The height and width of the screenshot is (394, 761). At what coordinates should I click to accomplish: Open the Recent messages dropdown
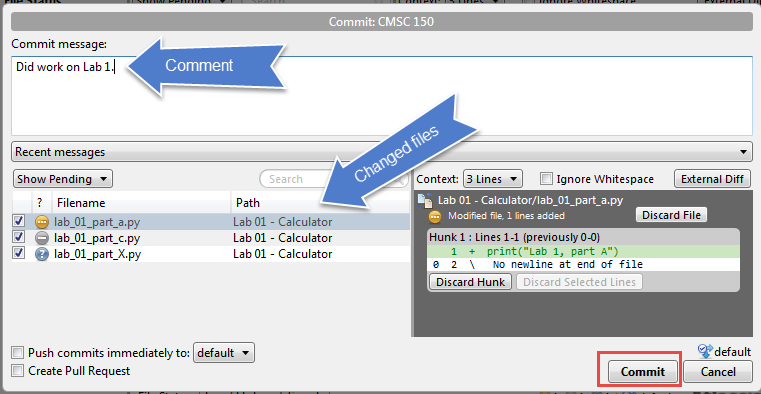click(381, 152)
